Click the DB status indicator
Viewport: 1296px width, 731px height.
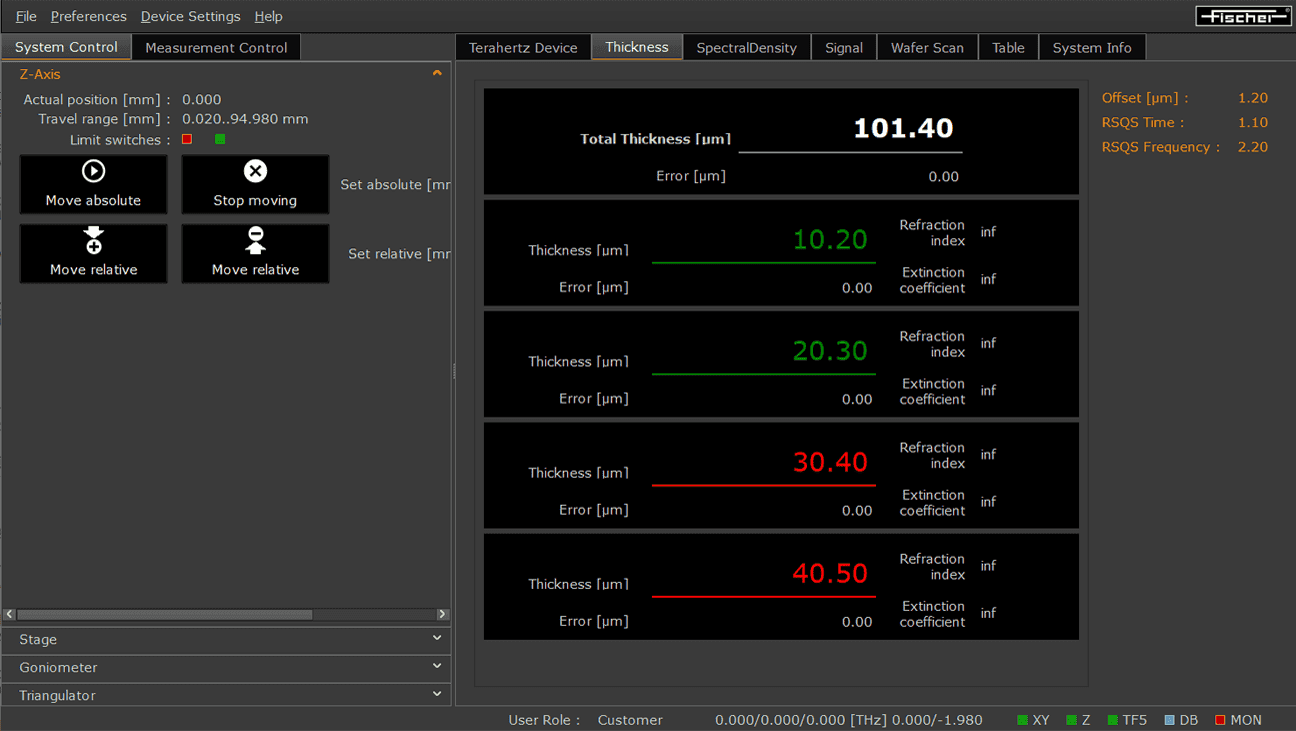pos(1168,719)
